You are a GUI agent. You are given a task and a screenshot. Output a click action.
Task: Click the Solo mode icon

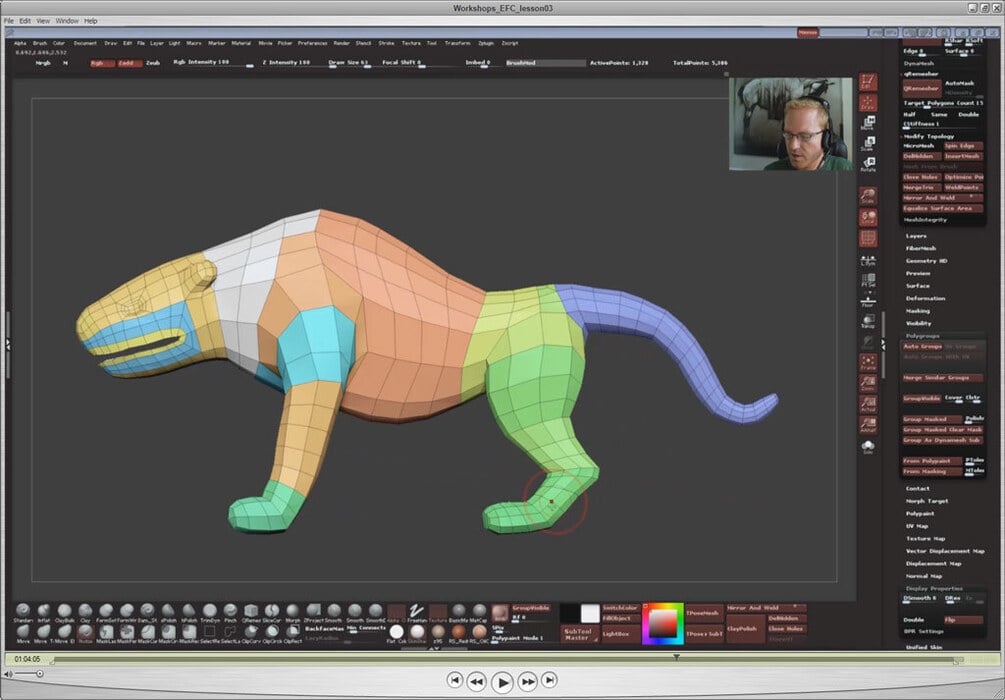coord(868,446)
